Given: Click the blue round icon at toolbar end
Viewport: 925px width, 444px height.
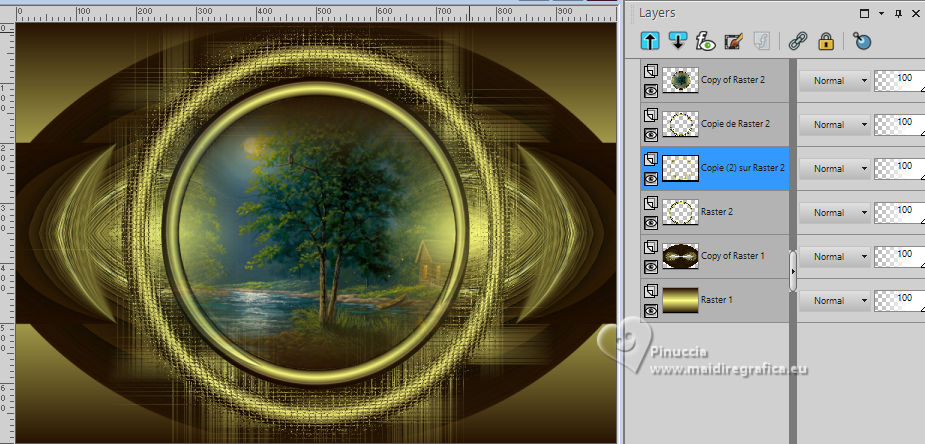Looking at the screenshot, I should coord(862,41).
